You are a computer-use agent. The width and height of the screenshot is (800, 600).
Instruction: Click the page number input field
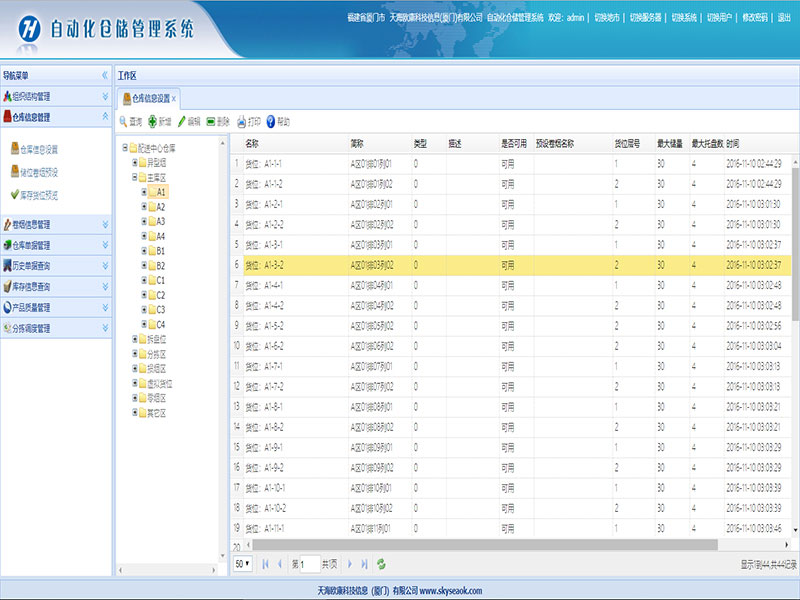[309, 564]
